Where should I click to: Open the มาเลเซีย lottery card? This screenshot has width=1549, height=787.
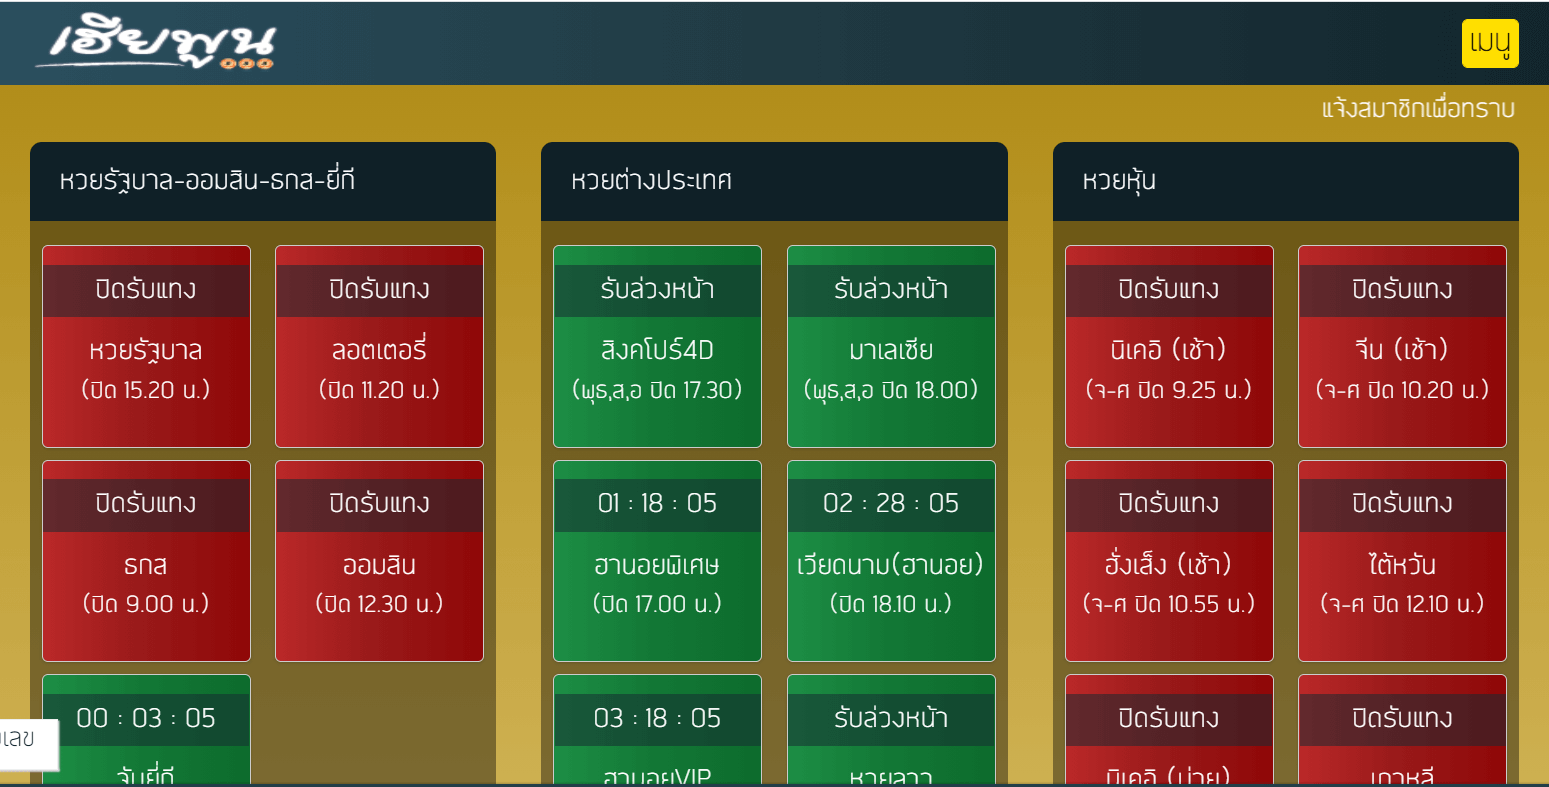click(x=891, y=346)
